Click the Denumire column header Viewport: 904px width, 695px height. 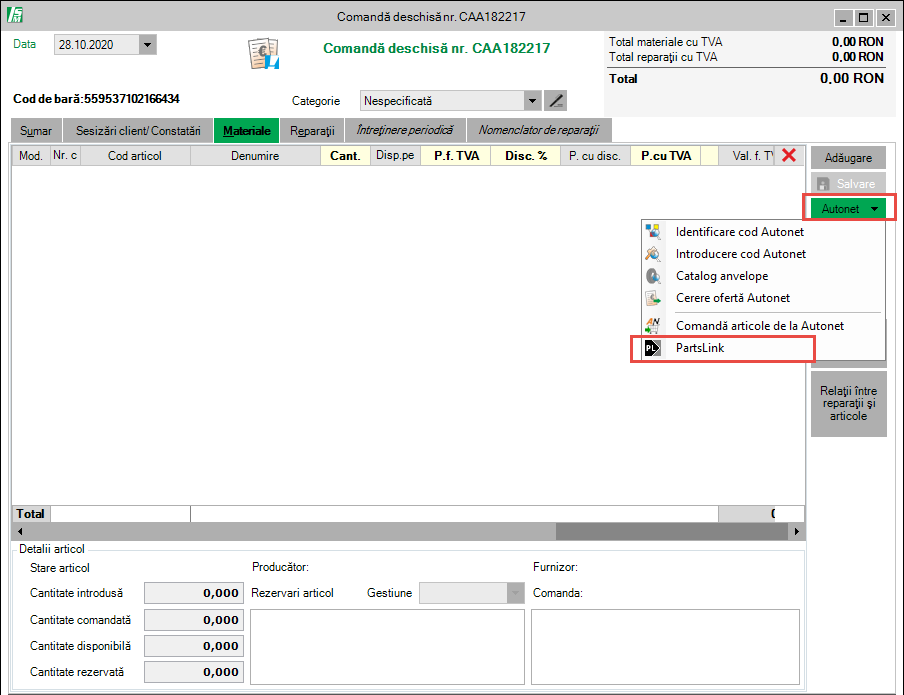255,156
